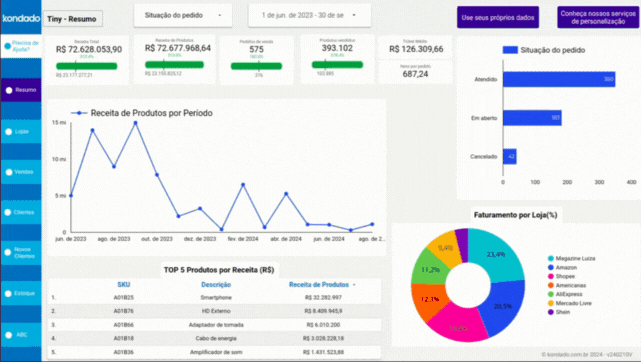Image resolution: width=641 pixels, height=362 pixels.
Task: Click the Produtos vendidos progress bar
Action: (x=337, y=65)
